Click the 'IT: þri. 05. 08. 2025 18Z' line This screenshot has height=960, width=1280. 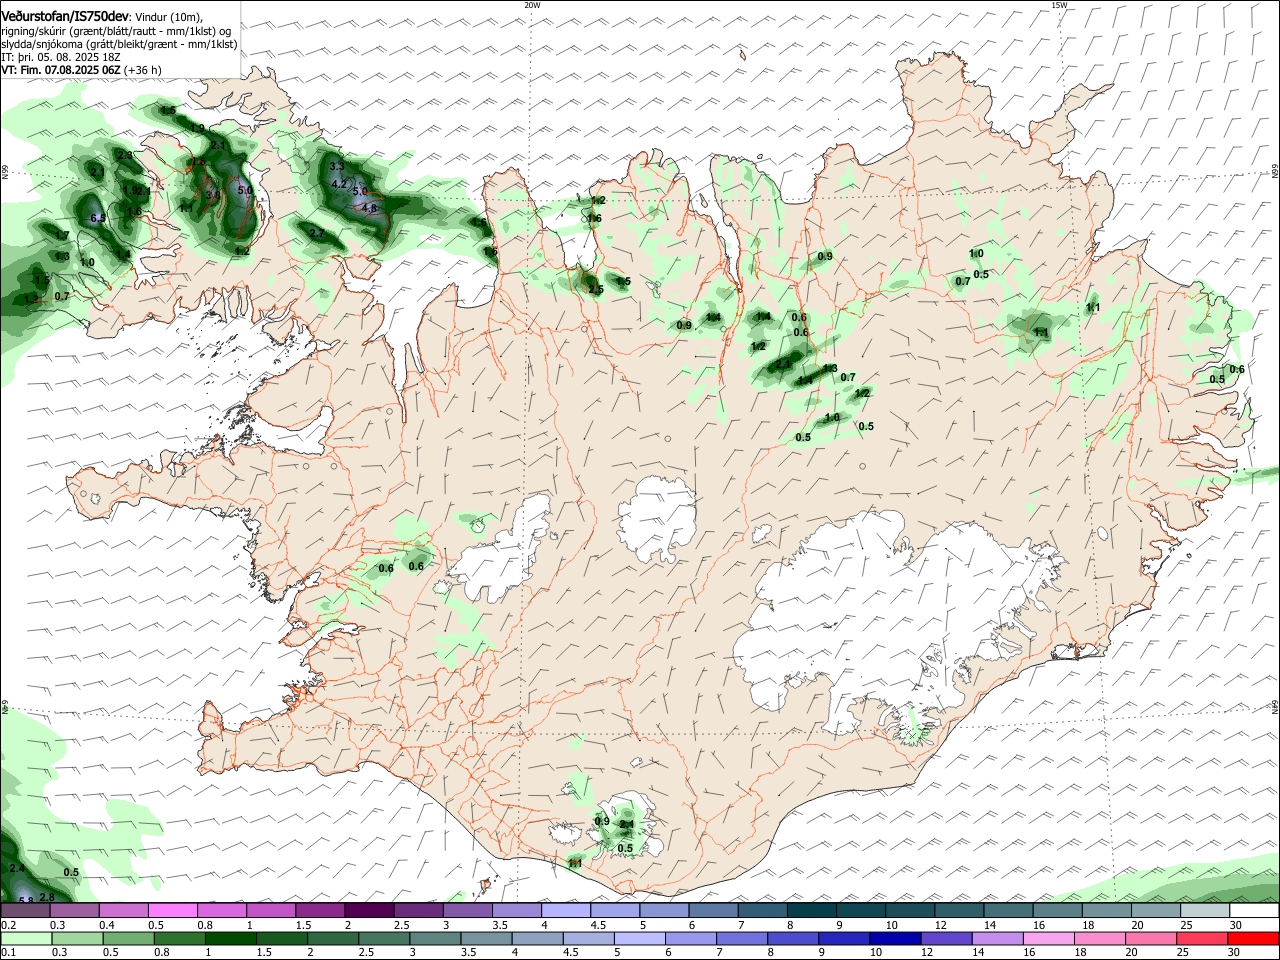(x=61, y=57)
